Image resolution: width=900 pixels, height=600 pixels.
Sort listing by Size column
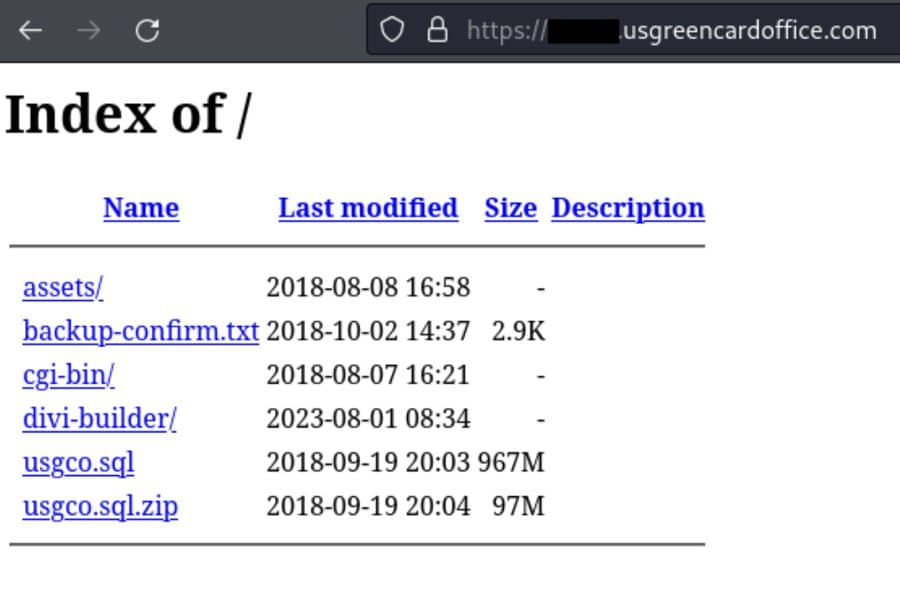(x=511, y=208)
